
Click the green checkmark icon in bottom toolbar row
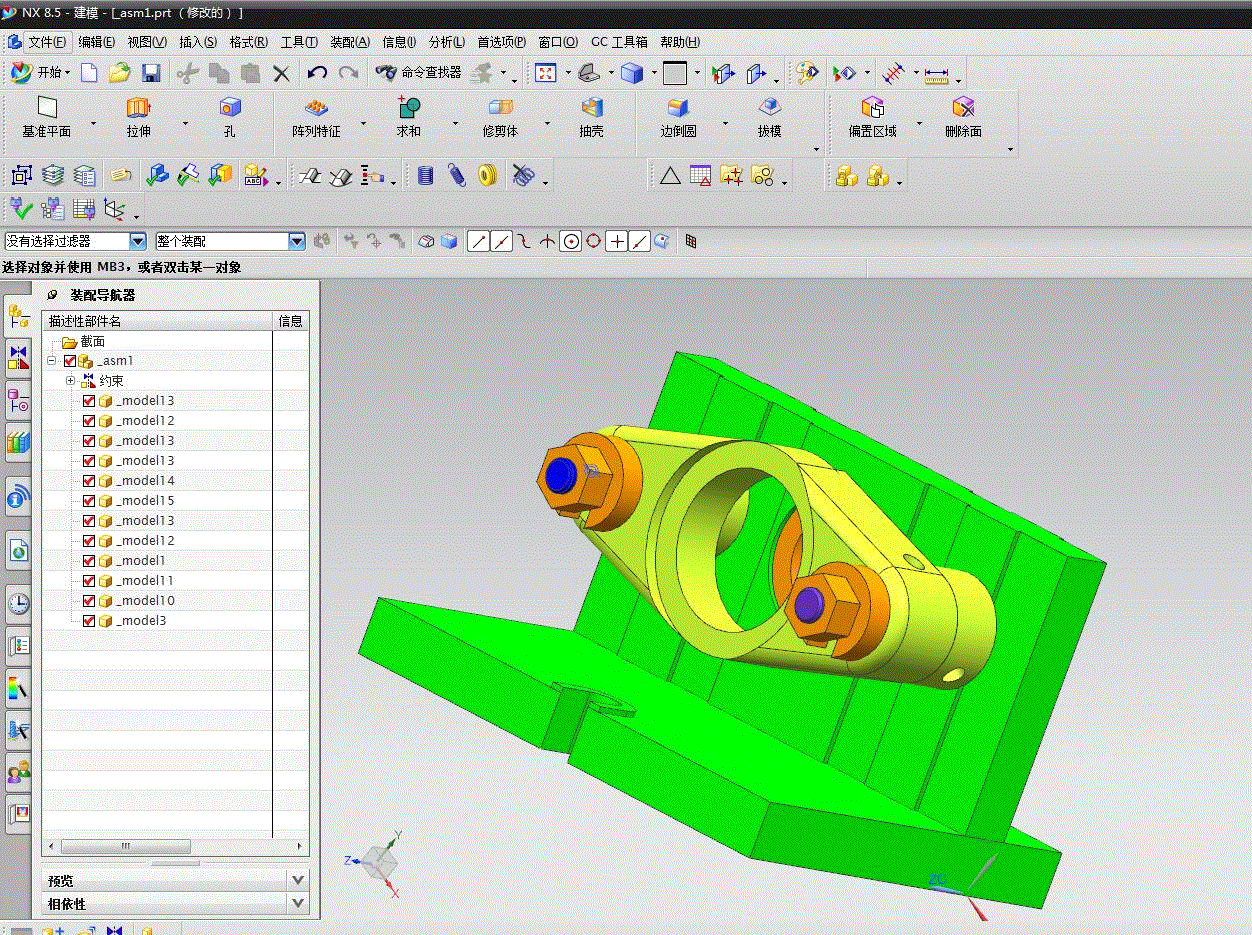coord(21,209)
